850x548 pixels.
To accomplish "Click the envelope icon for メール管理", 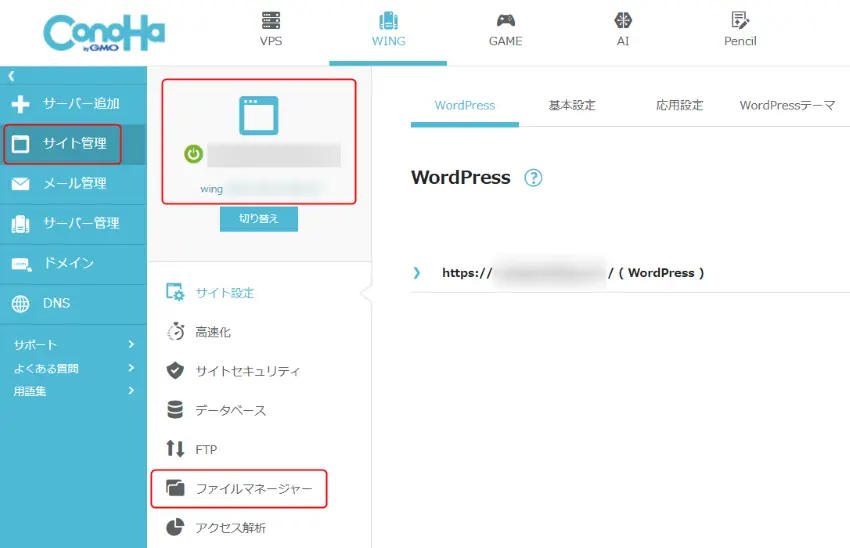I will coord(21,184).
